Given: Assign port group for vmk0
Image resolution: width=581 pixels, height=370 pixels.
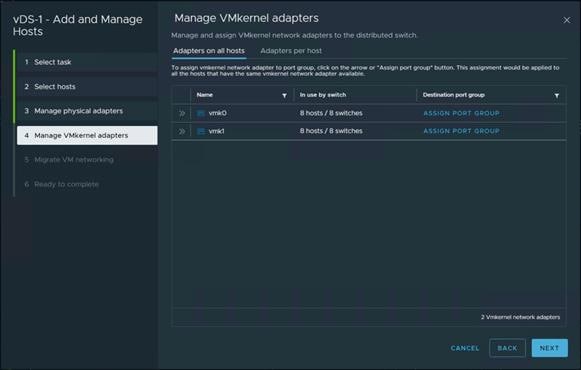Looking at the screenshot, I should point(461,113).
